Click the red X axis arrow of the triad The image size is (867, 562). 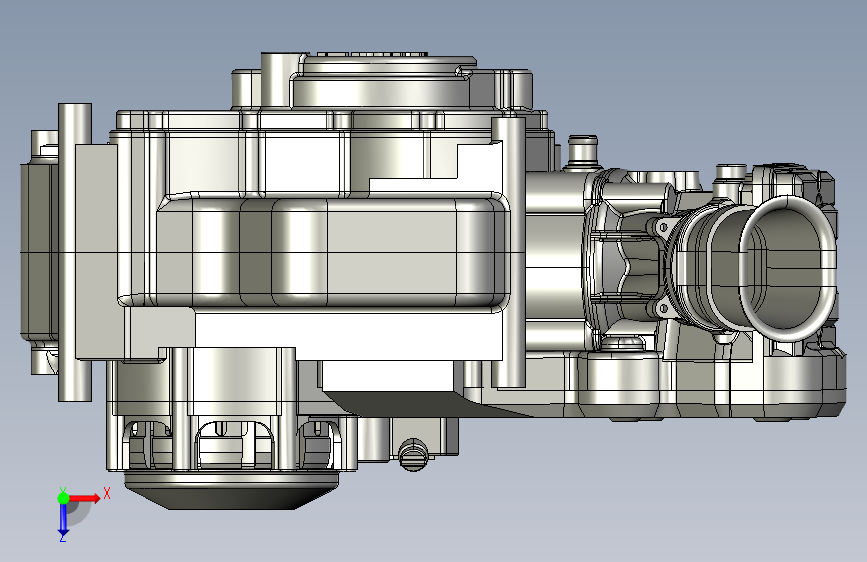pyautogui.click(x=84, y=498)
